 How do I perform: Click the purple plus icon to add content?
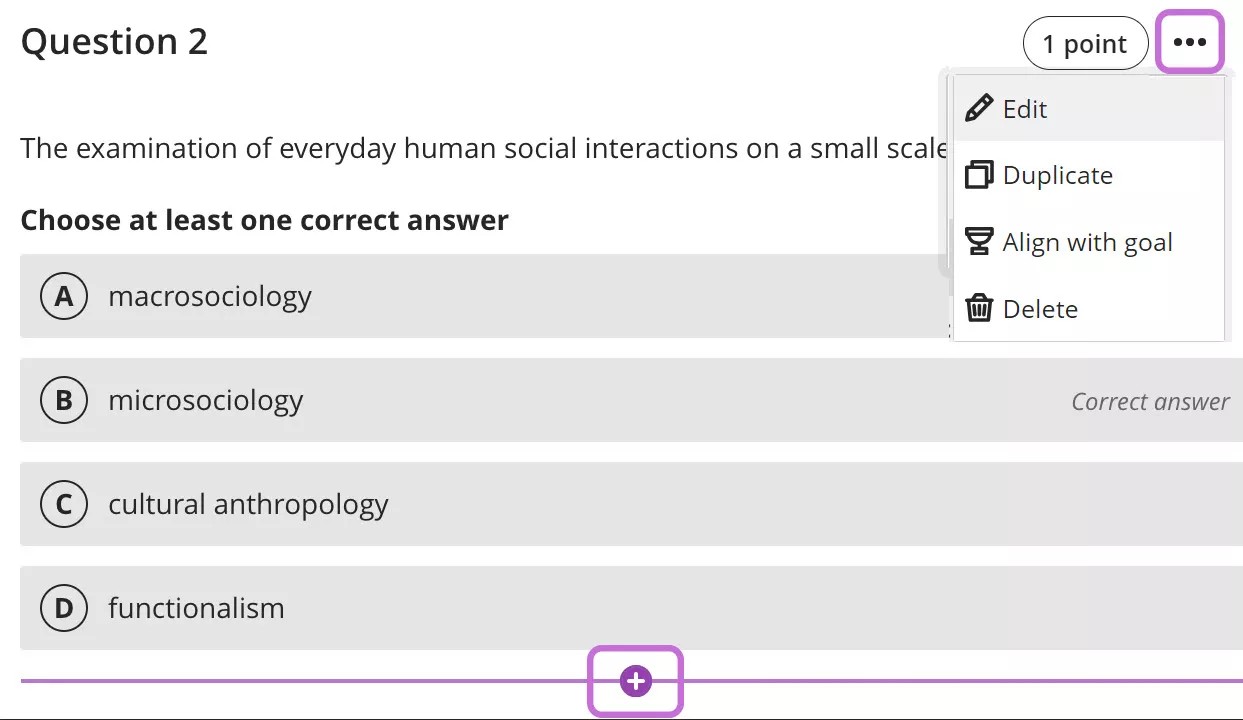pos(635,680)
